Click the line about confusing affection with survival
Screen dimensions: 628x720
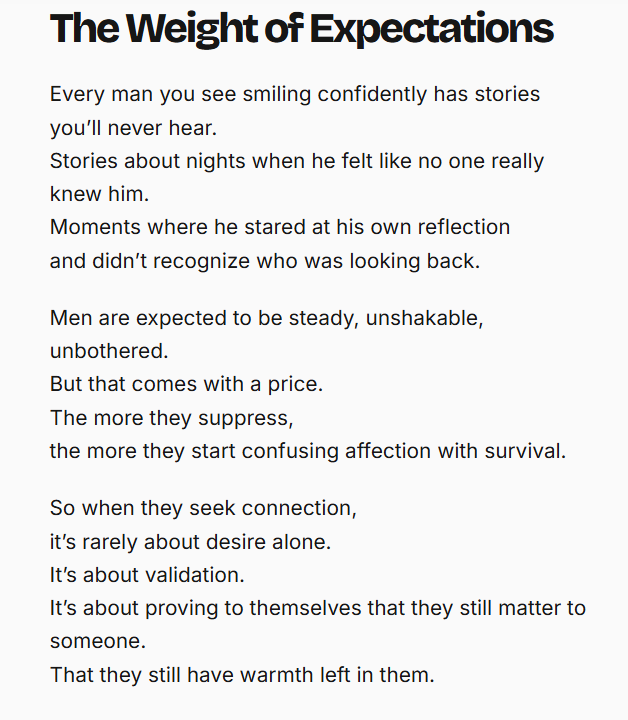coord(308,450)
